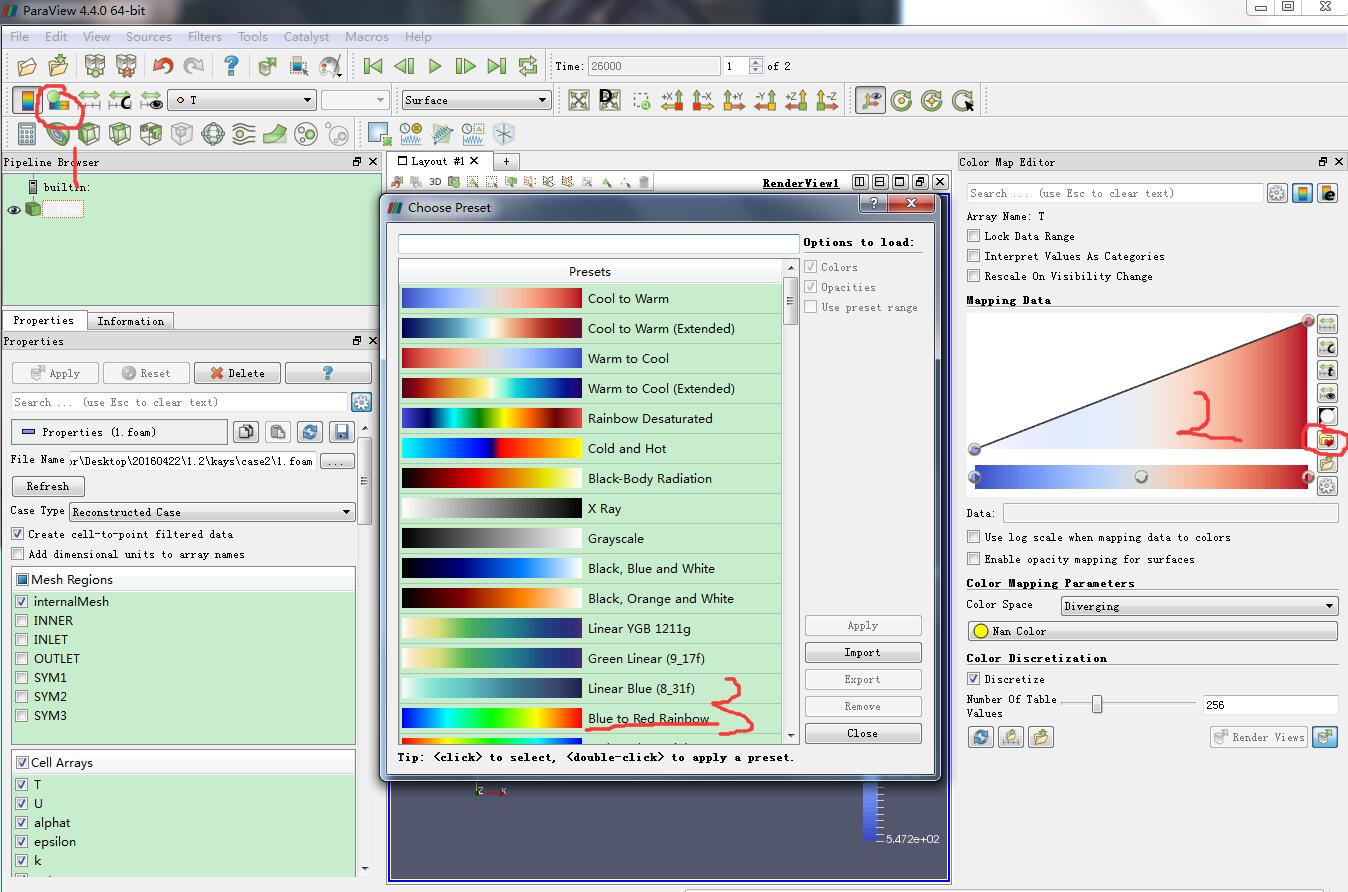Image resolution: width=1348 pixels, height=892 pixels.
Task: Select the Cool to Warm preset
Action: [590, 298]
